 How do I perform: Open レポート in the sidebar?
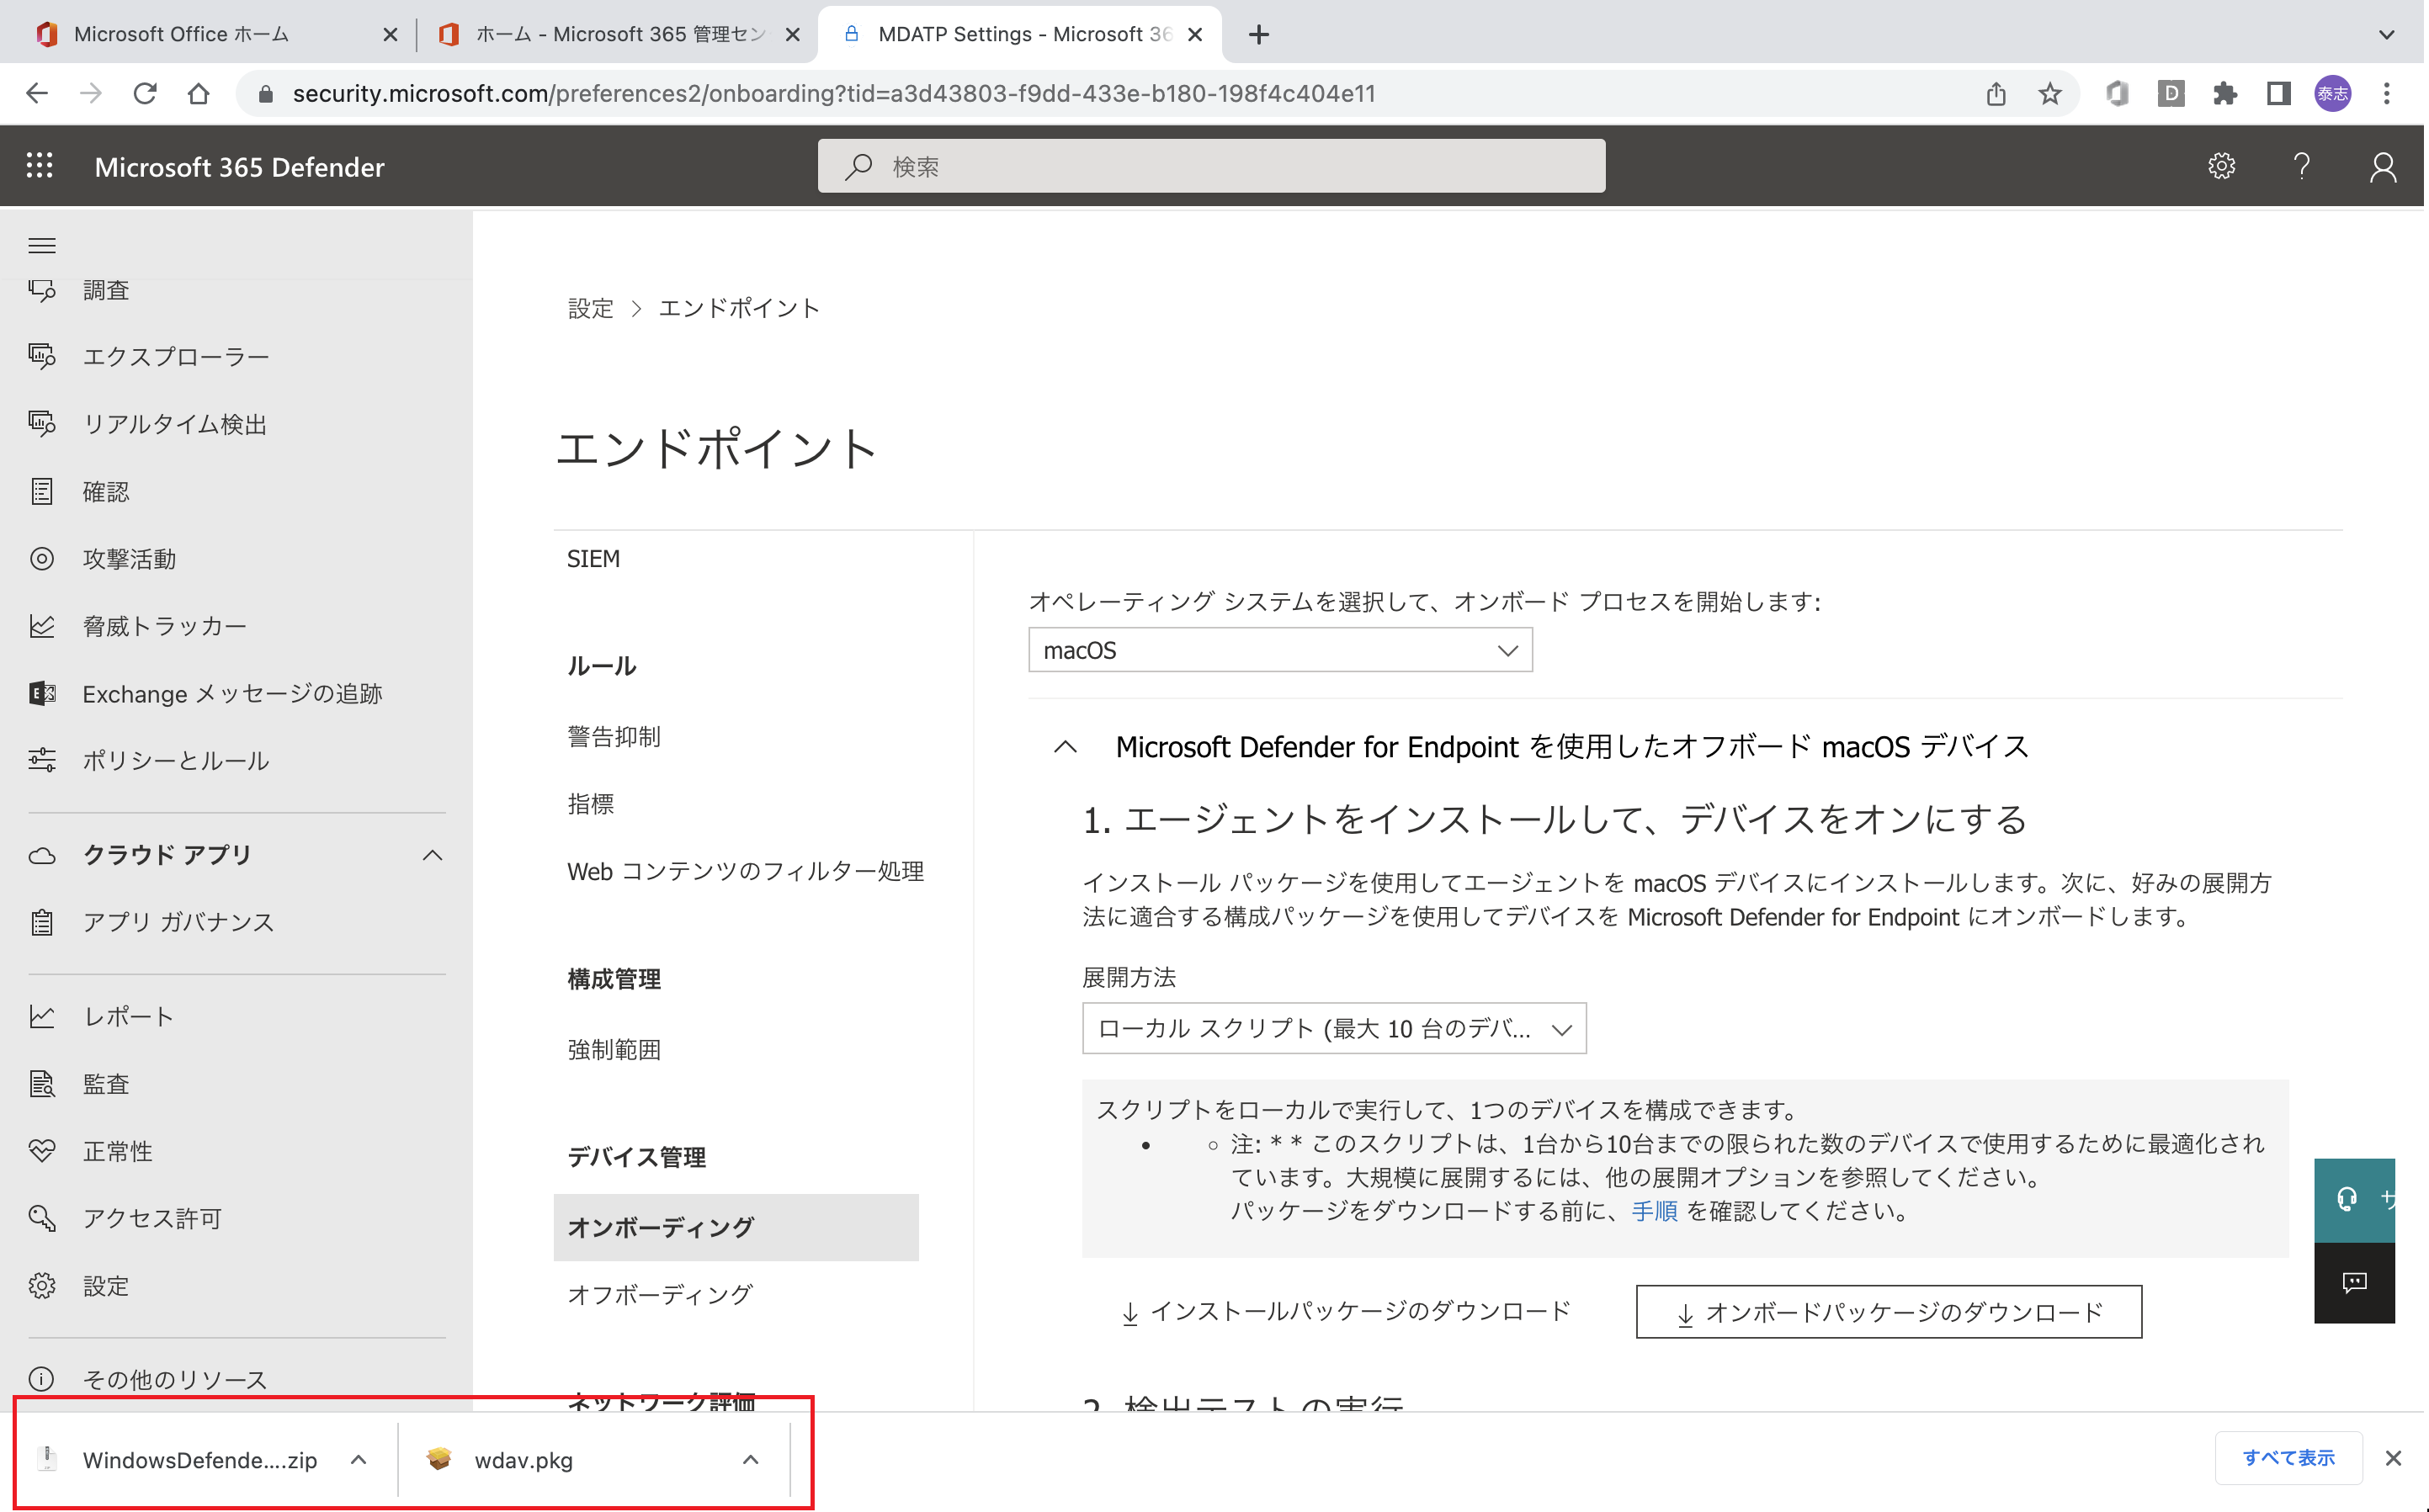(x=129, y=1017)
